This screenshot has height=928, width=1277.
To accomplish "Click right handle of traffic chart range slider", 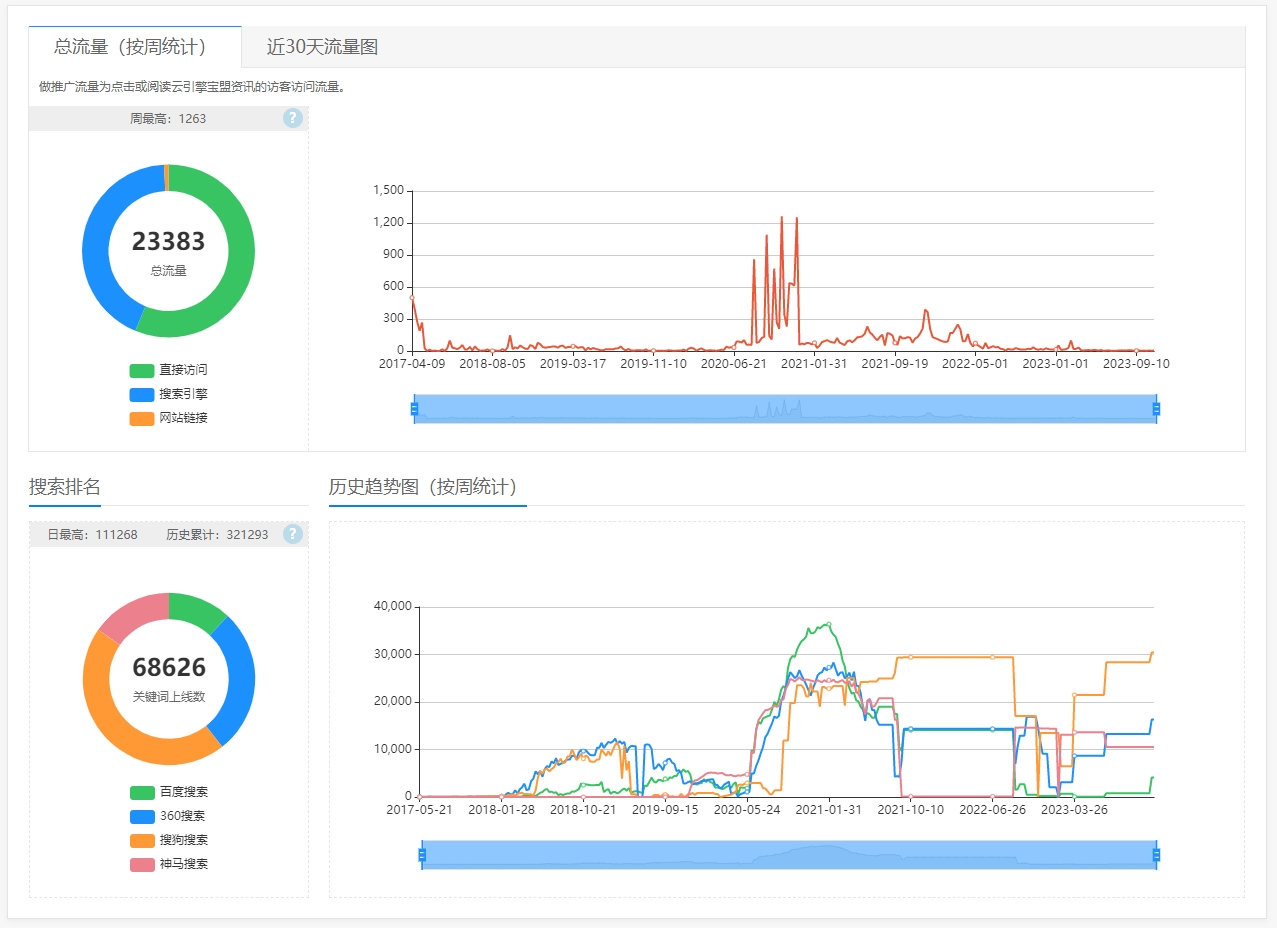I will point(1156,408).
